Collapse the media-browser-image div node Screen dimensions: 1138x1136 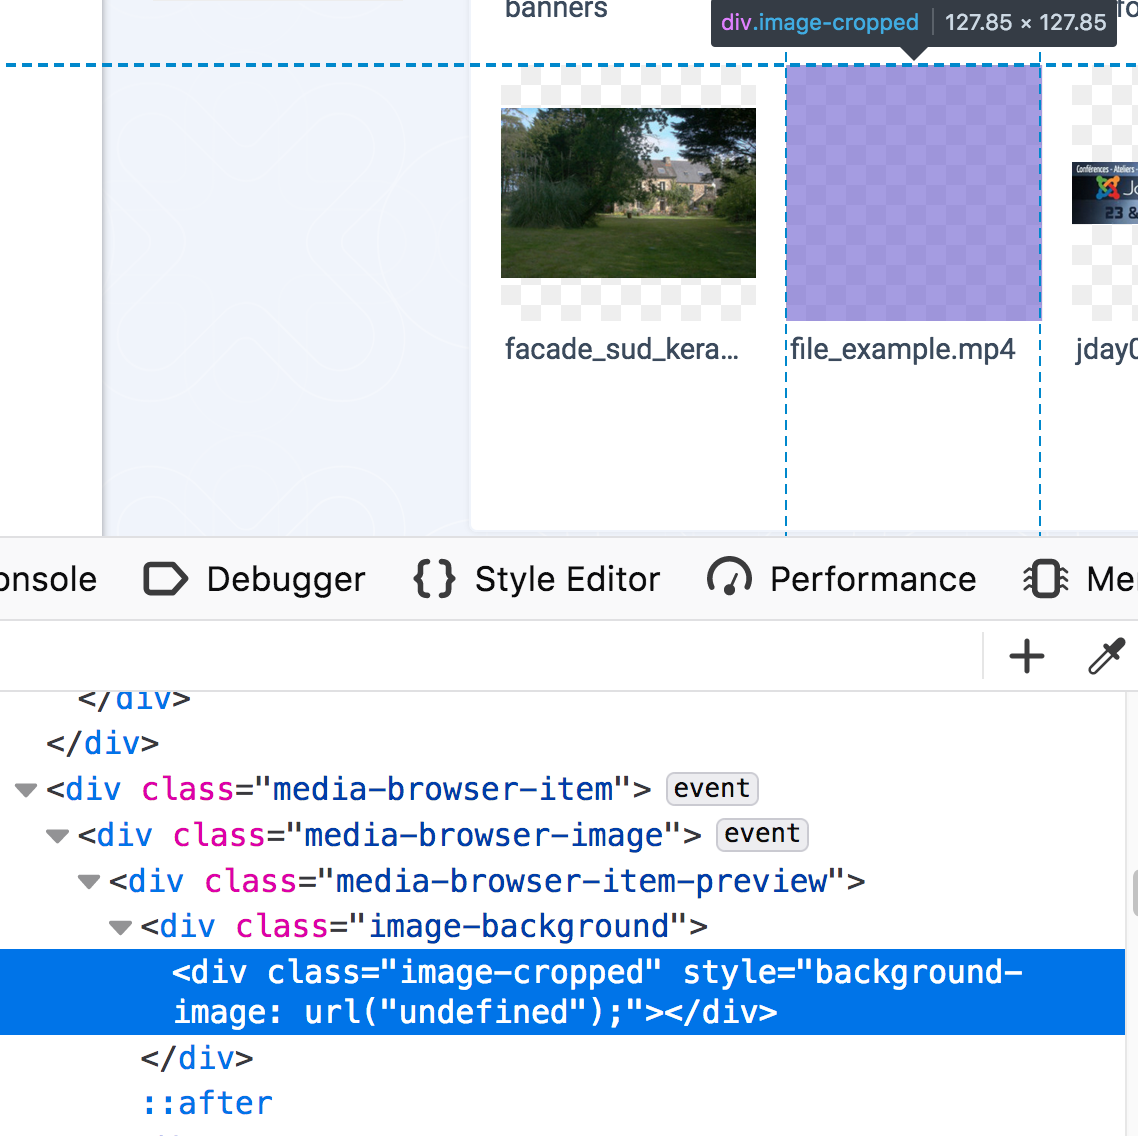[57, 836]
